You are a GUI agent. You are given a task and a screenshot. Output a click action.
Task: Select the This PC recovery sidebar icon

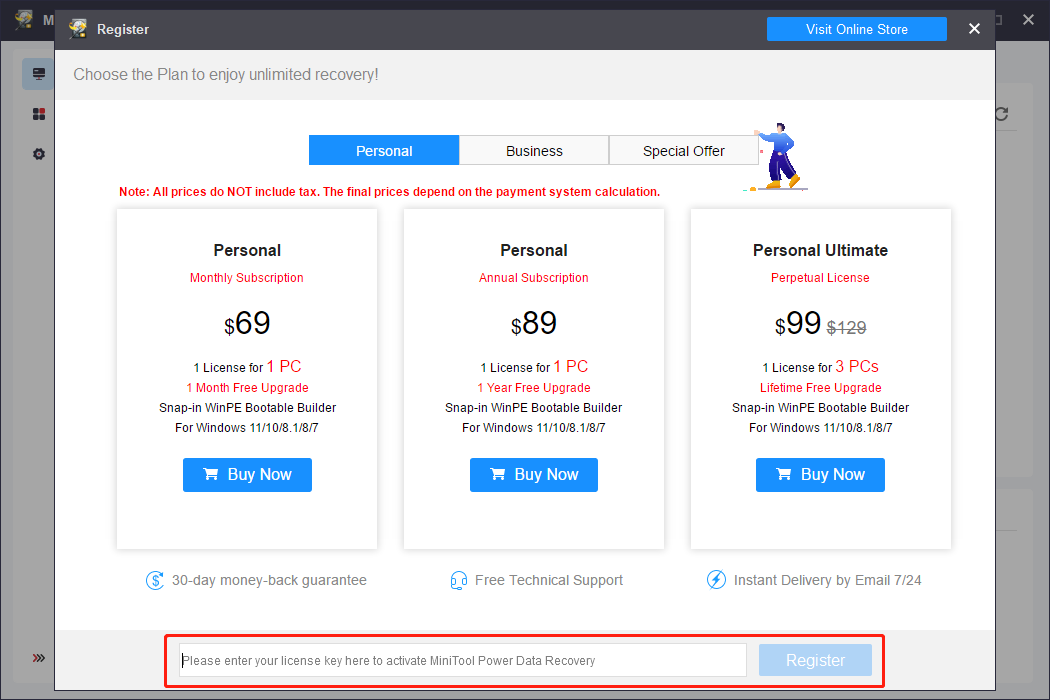(x=38, y=73)
